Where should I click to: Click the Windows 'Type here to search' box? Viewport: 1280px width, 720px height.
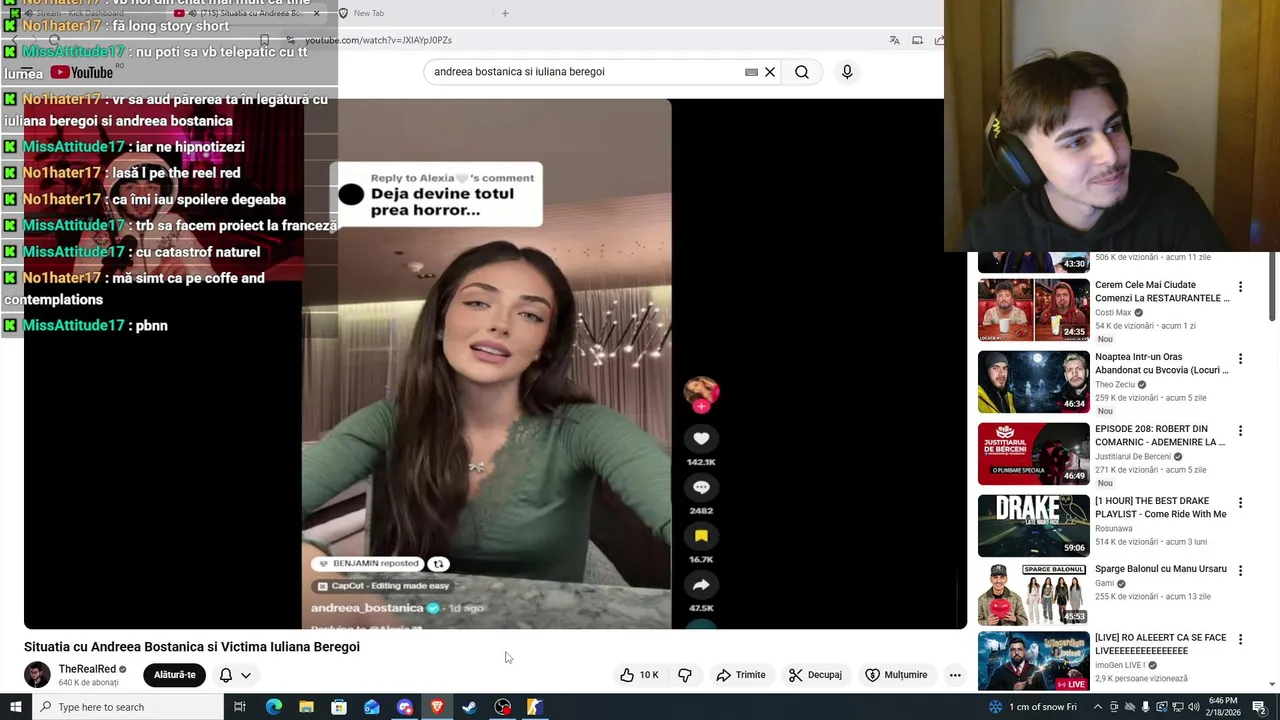click(x=128, y=707)
